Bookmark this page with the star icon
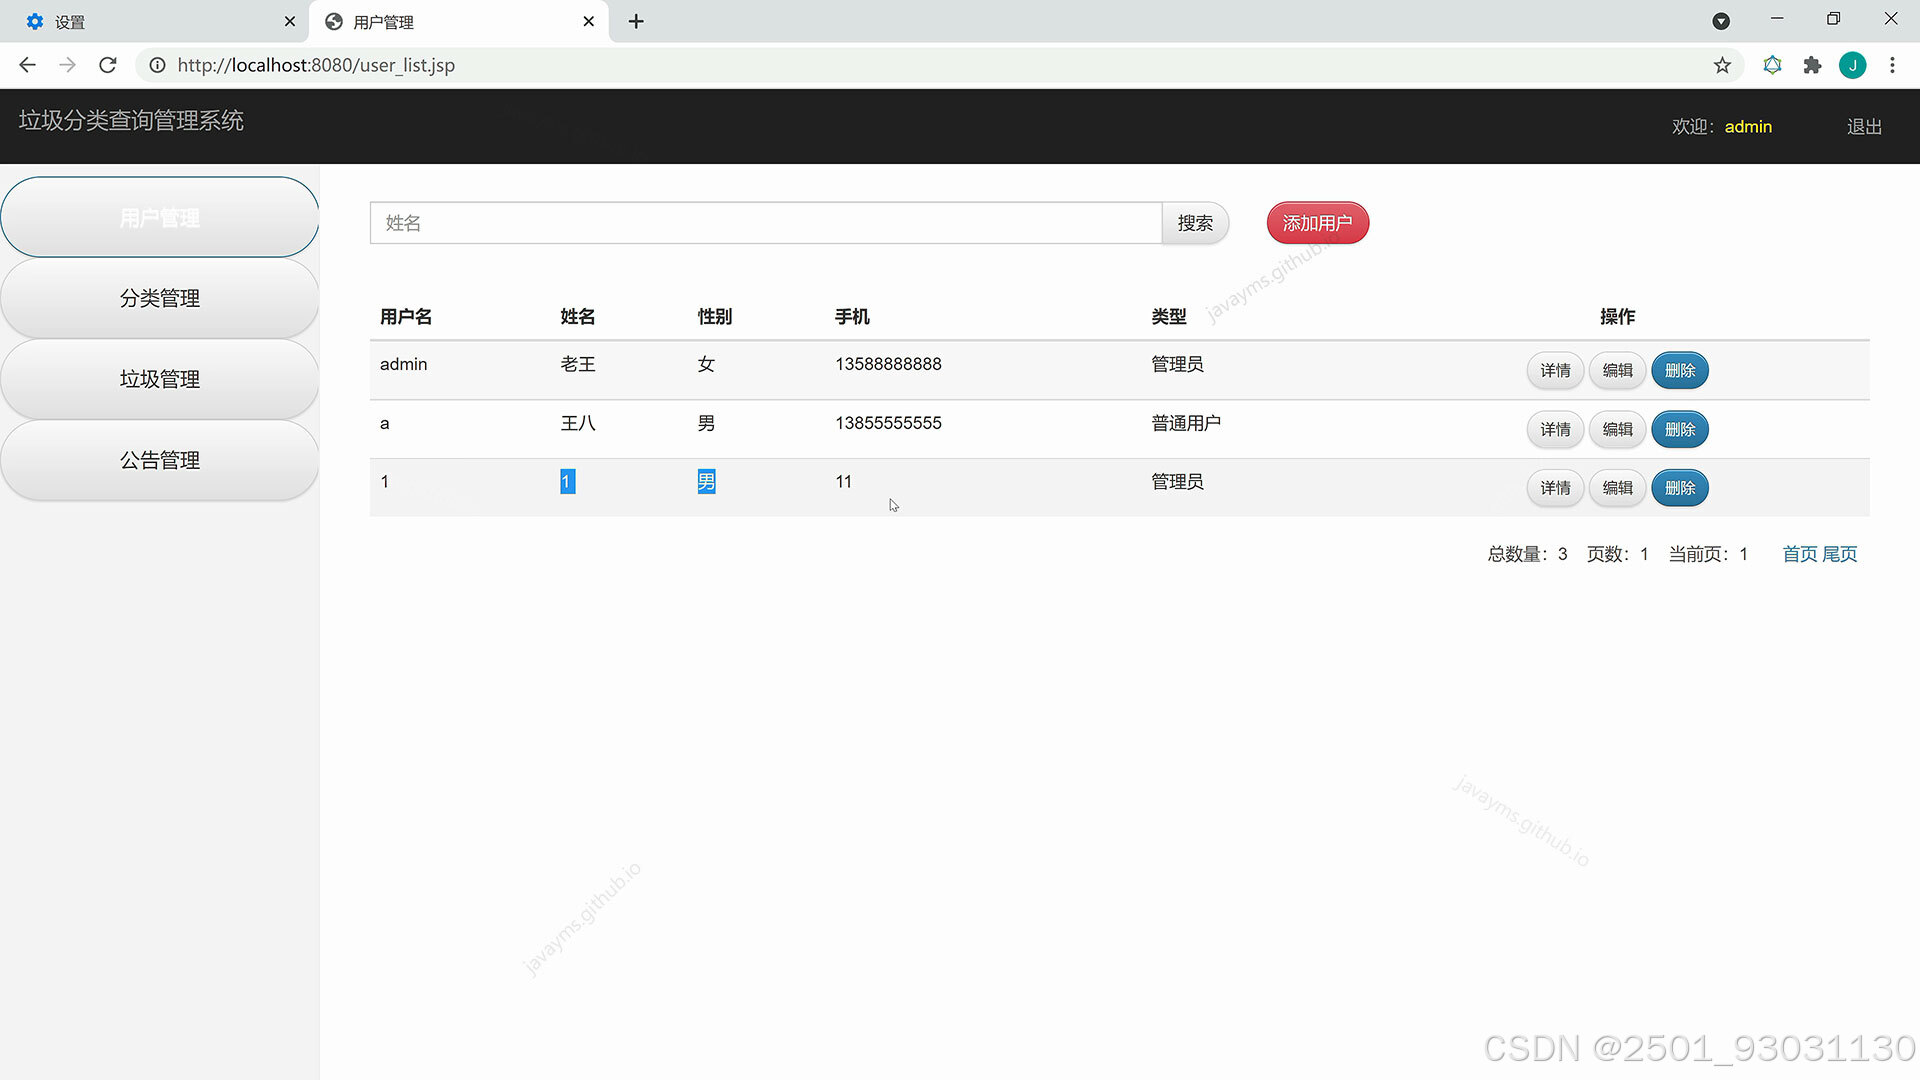The height and width of the screenshot is (1080, 1920). pyautogui.click(x=1722, y=65)
